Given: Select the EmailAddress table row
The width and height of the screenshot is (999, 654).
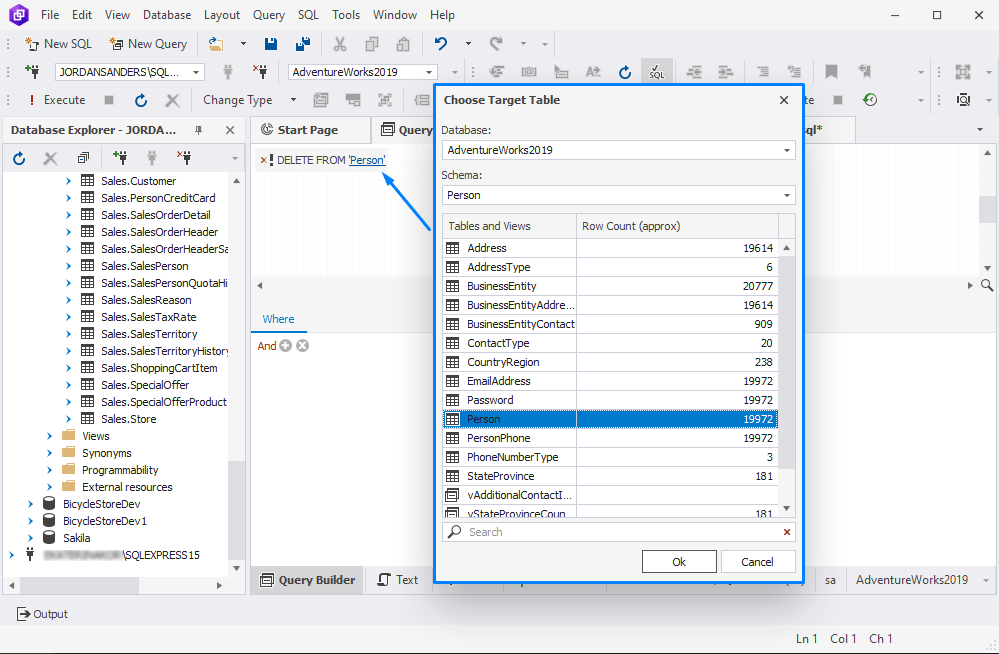Looking at the screenshot, I should click(x=610, y=381).
